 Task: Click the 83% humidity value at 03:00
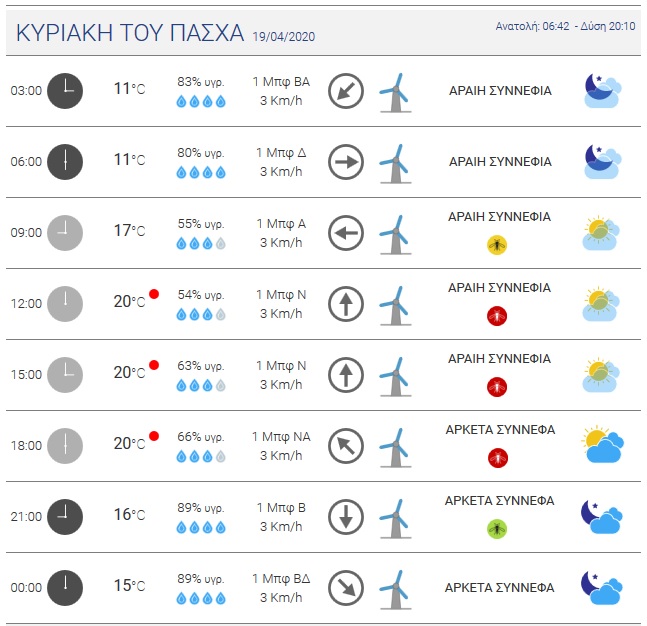201,81
